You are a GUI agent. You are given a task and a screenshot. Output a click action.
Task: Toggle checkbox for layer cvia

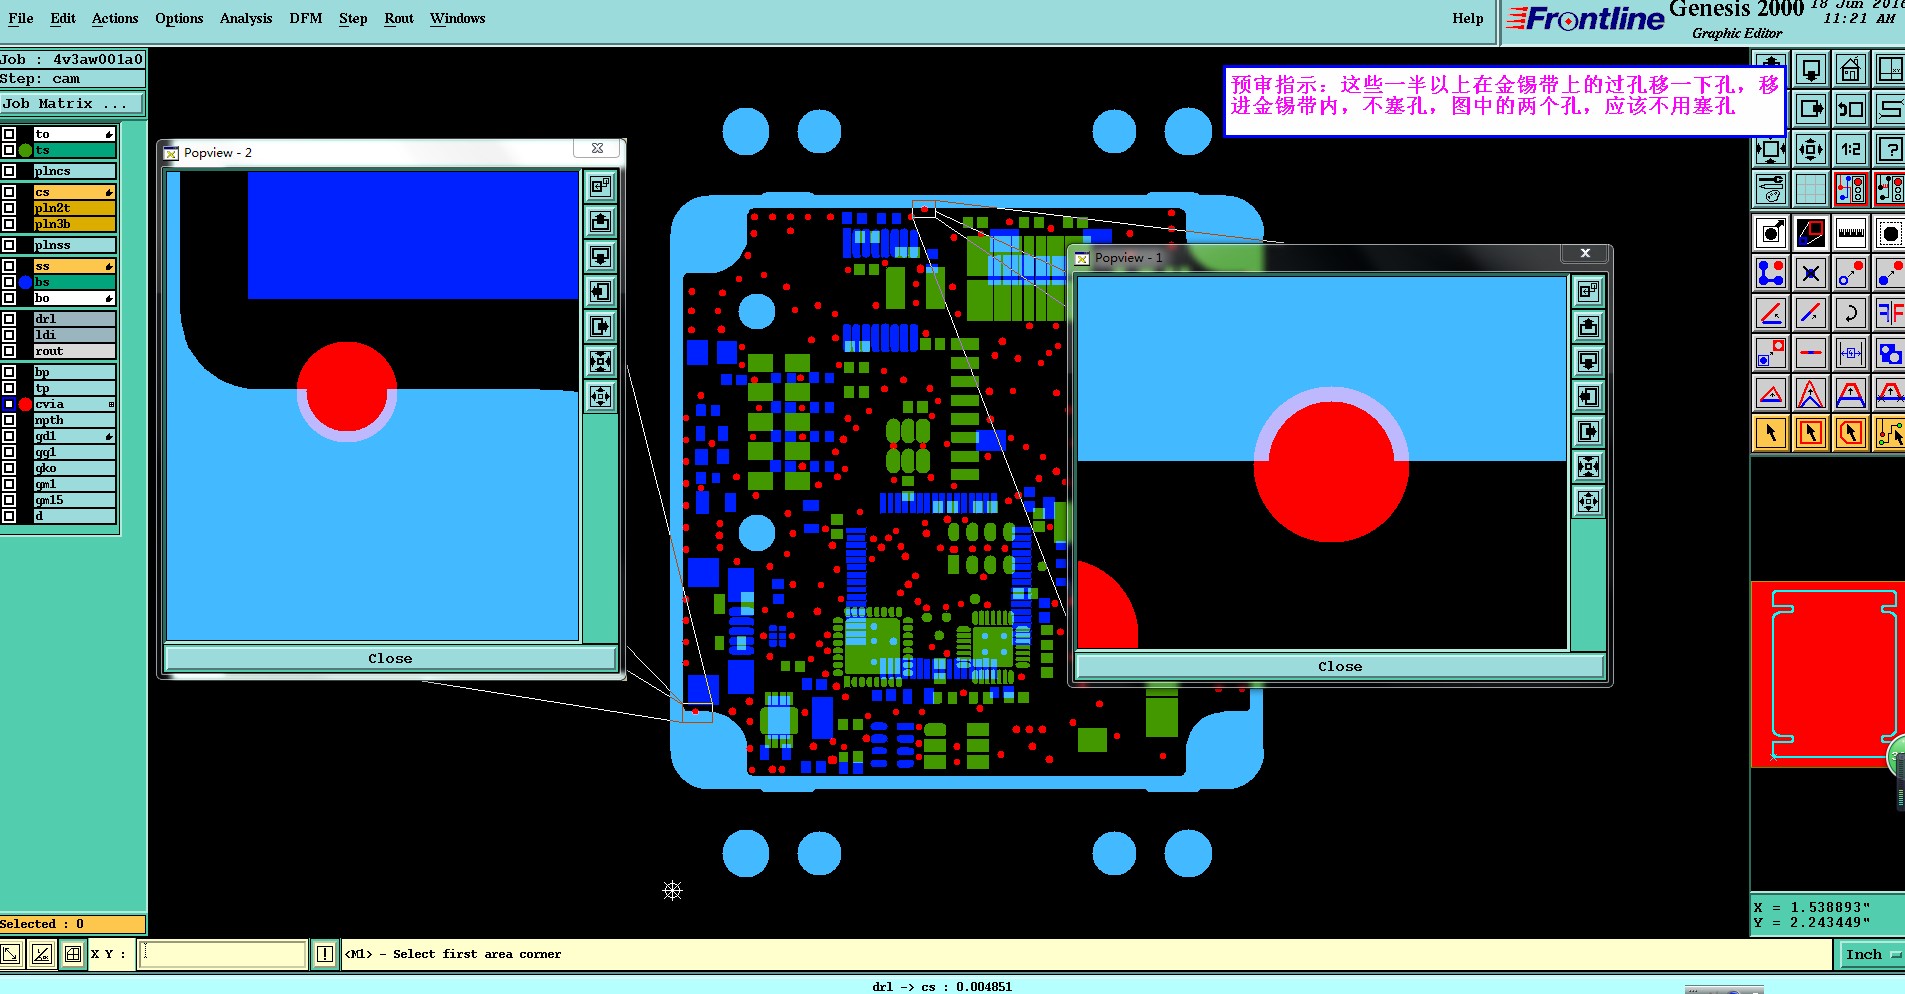pyautogui.click(x=9, y=404)
